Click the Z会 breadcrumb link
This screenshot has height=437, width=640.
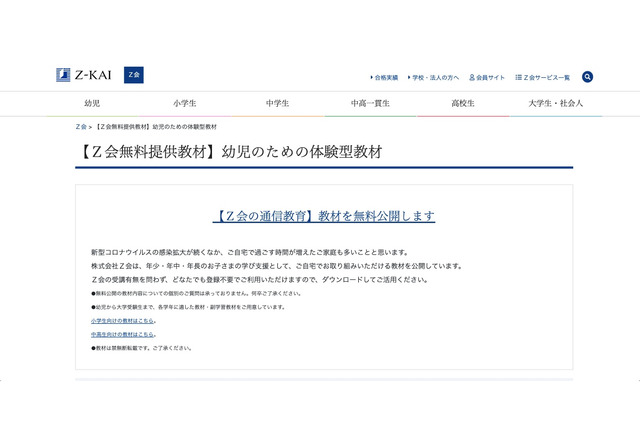81,127
